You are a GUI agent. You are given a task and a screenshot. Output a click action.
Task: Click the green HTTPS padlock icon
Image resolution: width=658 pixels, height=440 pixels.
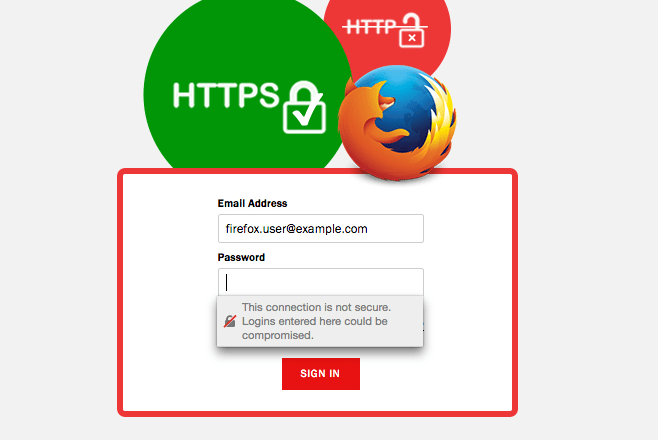pos(304,107)
